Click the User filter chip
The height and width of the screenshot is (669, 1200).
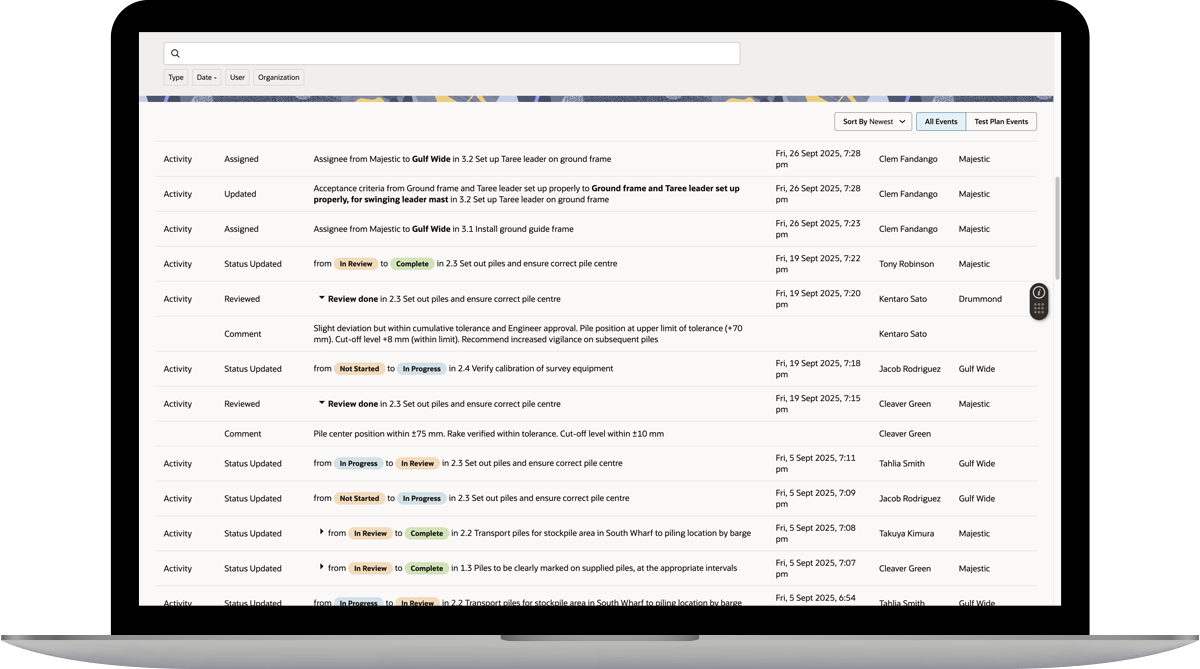(x=237, y=77)
